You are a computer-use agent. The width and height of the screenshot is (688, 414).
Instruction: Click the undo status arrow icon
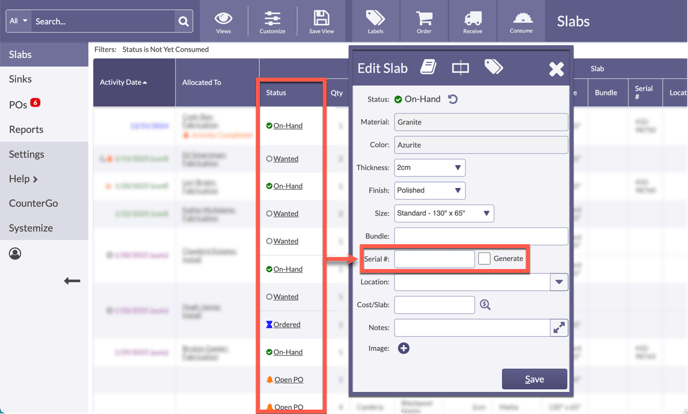(x=453, y=99)
